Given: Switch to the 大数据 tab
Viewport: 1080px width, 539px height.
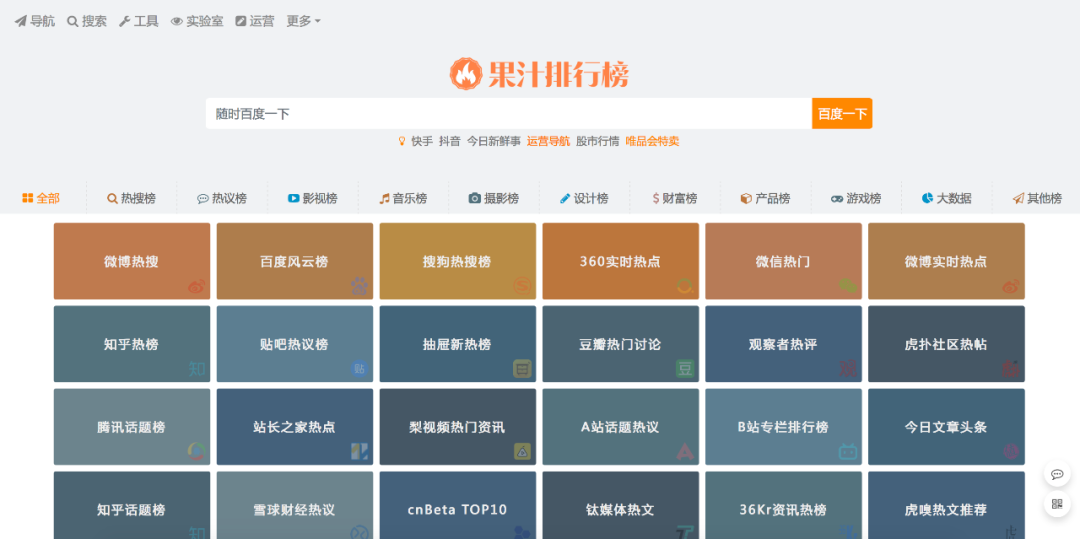Looking at the screenshot, I should coord(947,198).
